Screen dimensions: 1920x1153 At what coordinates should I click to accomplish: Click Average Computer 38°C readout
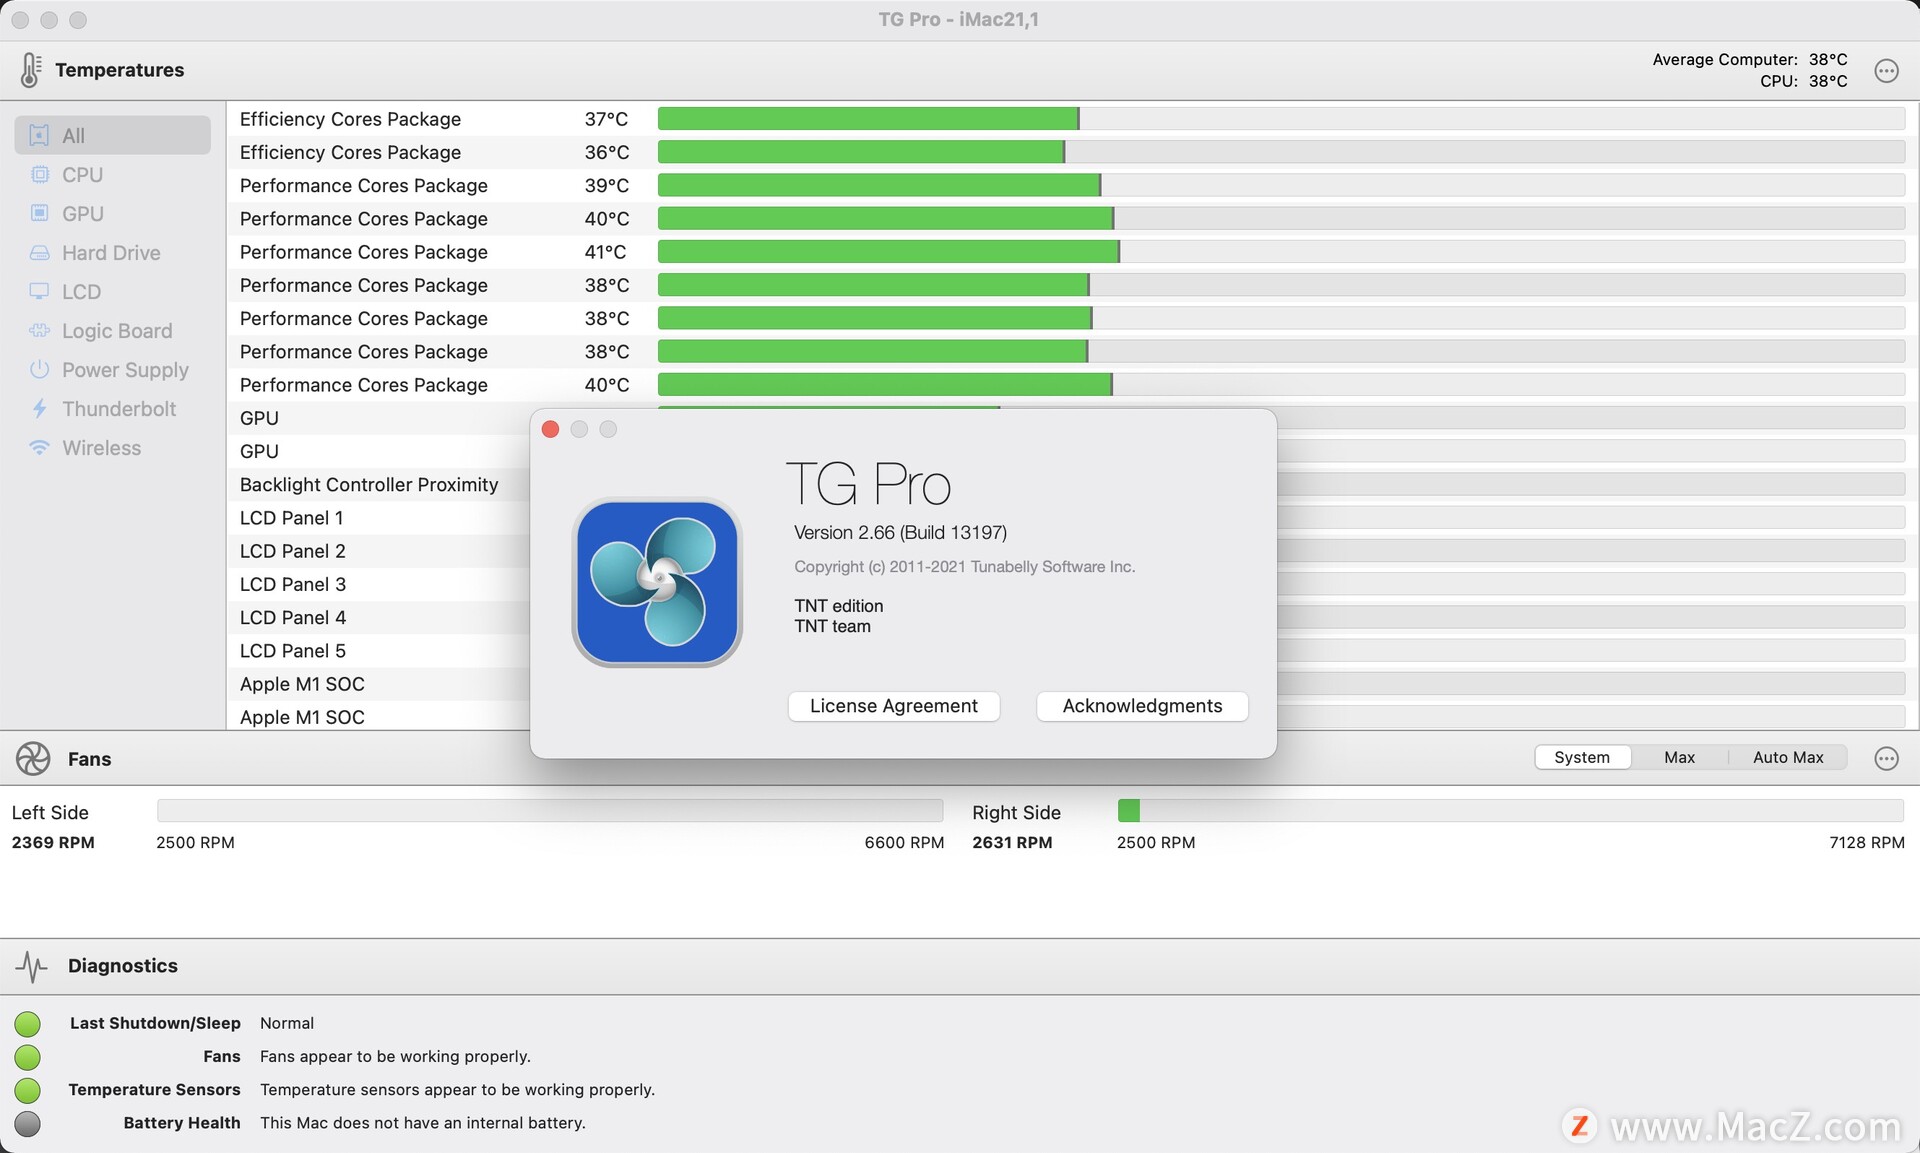click(x=1749, y=59)
